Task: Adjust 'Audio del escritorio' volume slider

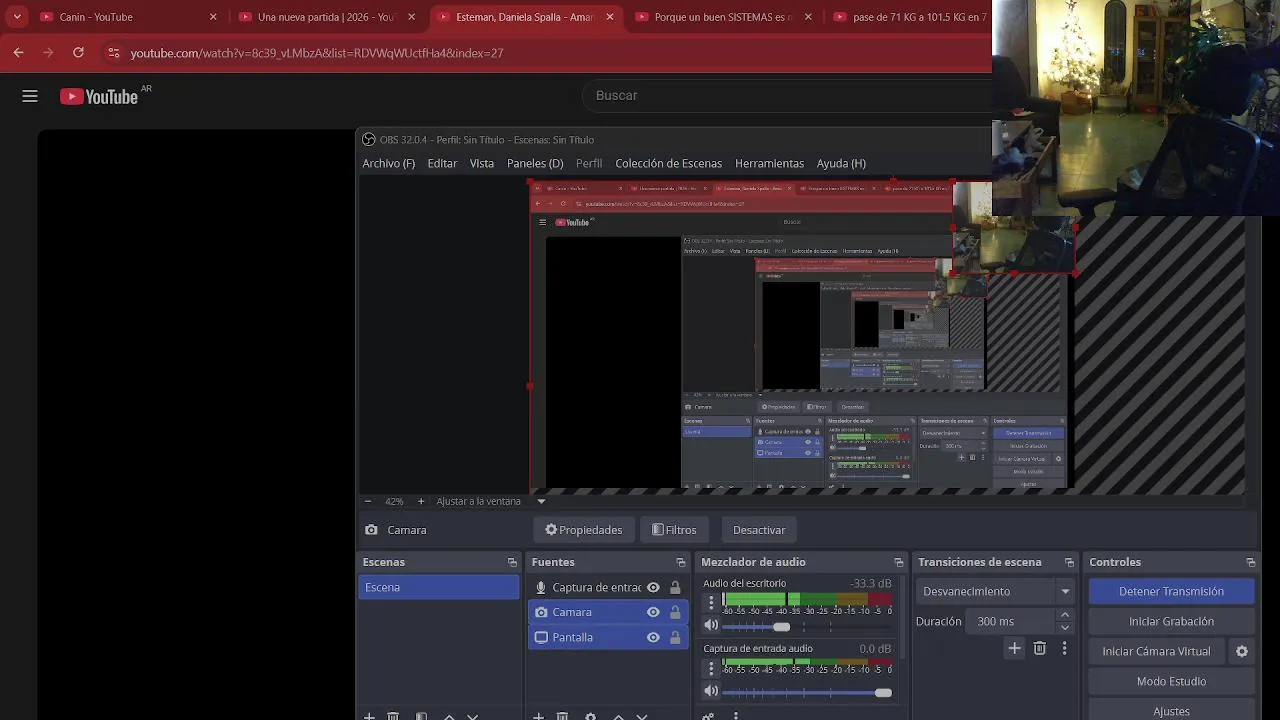Action: coord(807,626)
